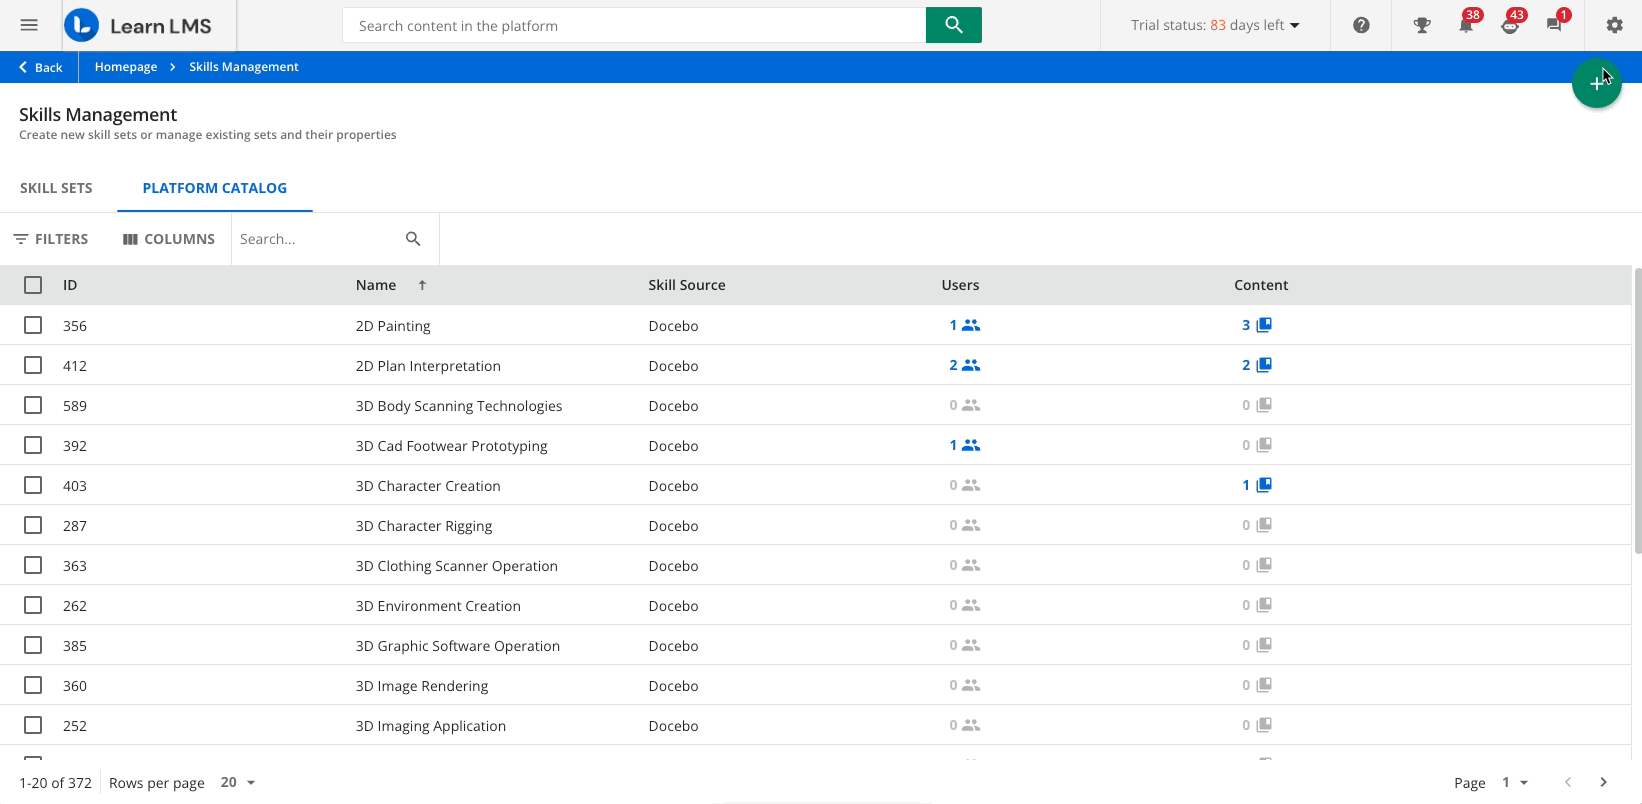Open the gamification trophy icon
This screenshot has width=1642, height=804.
click(x=1421, y=25)
